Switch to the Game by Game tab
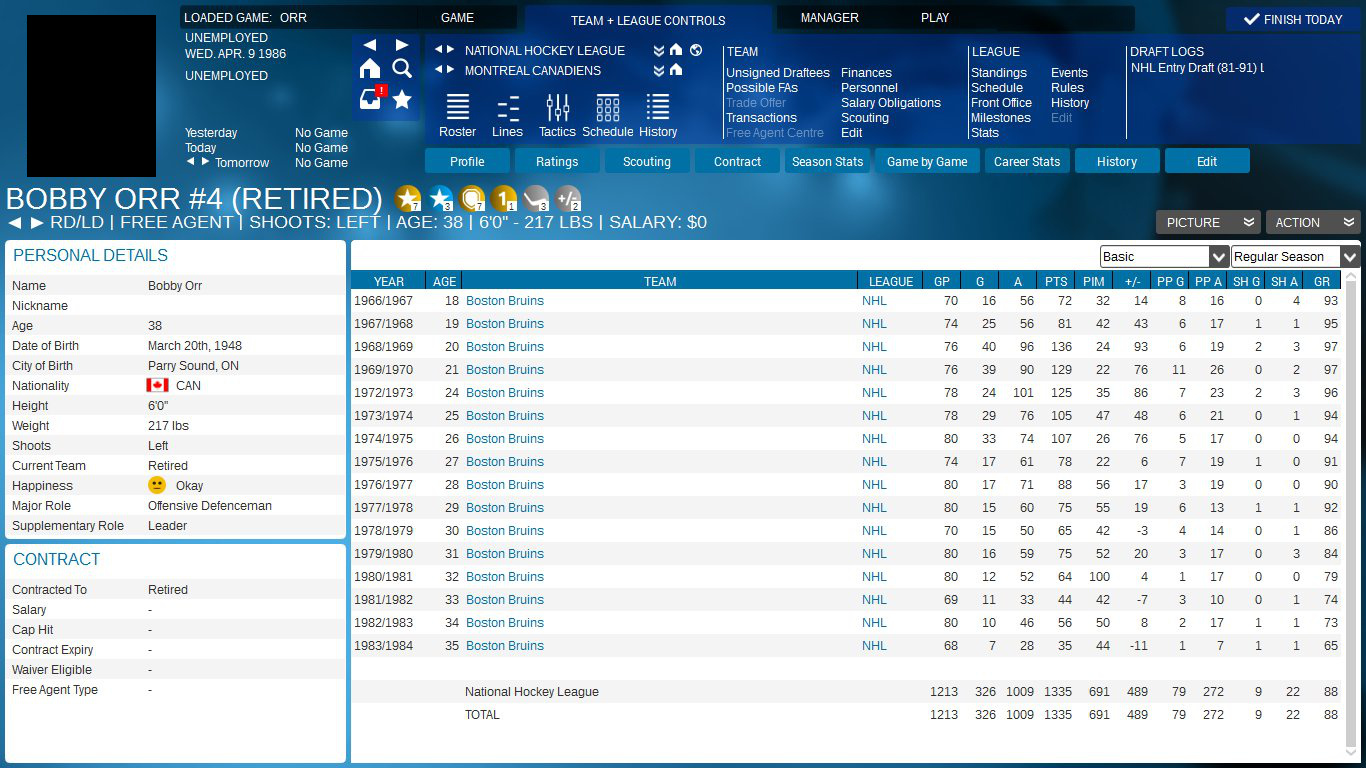This screenshot has height=768, width=1366. 927,161
